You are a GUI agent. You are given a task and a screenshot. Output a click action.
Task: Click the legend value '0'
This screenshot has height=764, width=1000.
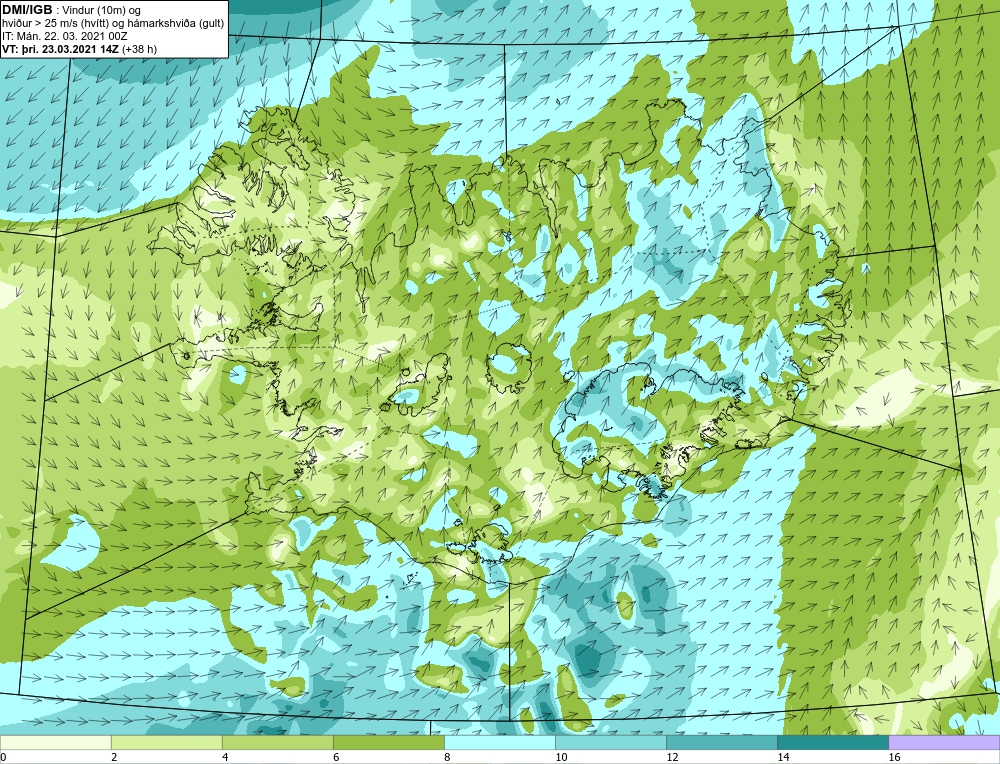[x=3, y=757]
